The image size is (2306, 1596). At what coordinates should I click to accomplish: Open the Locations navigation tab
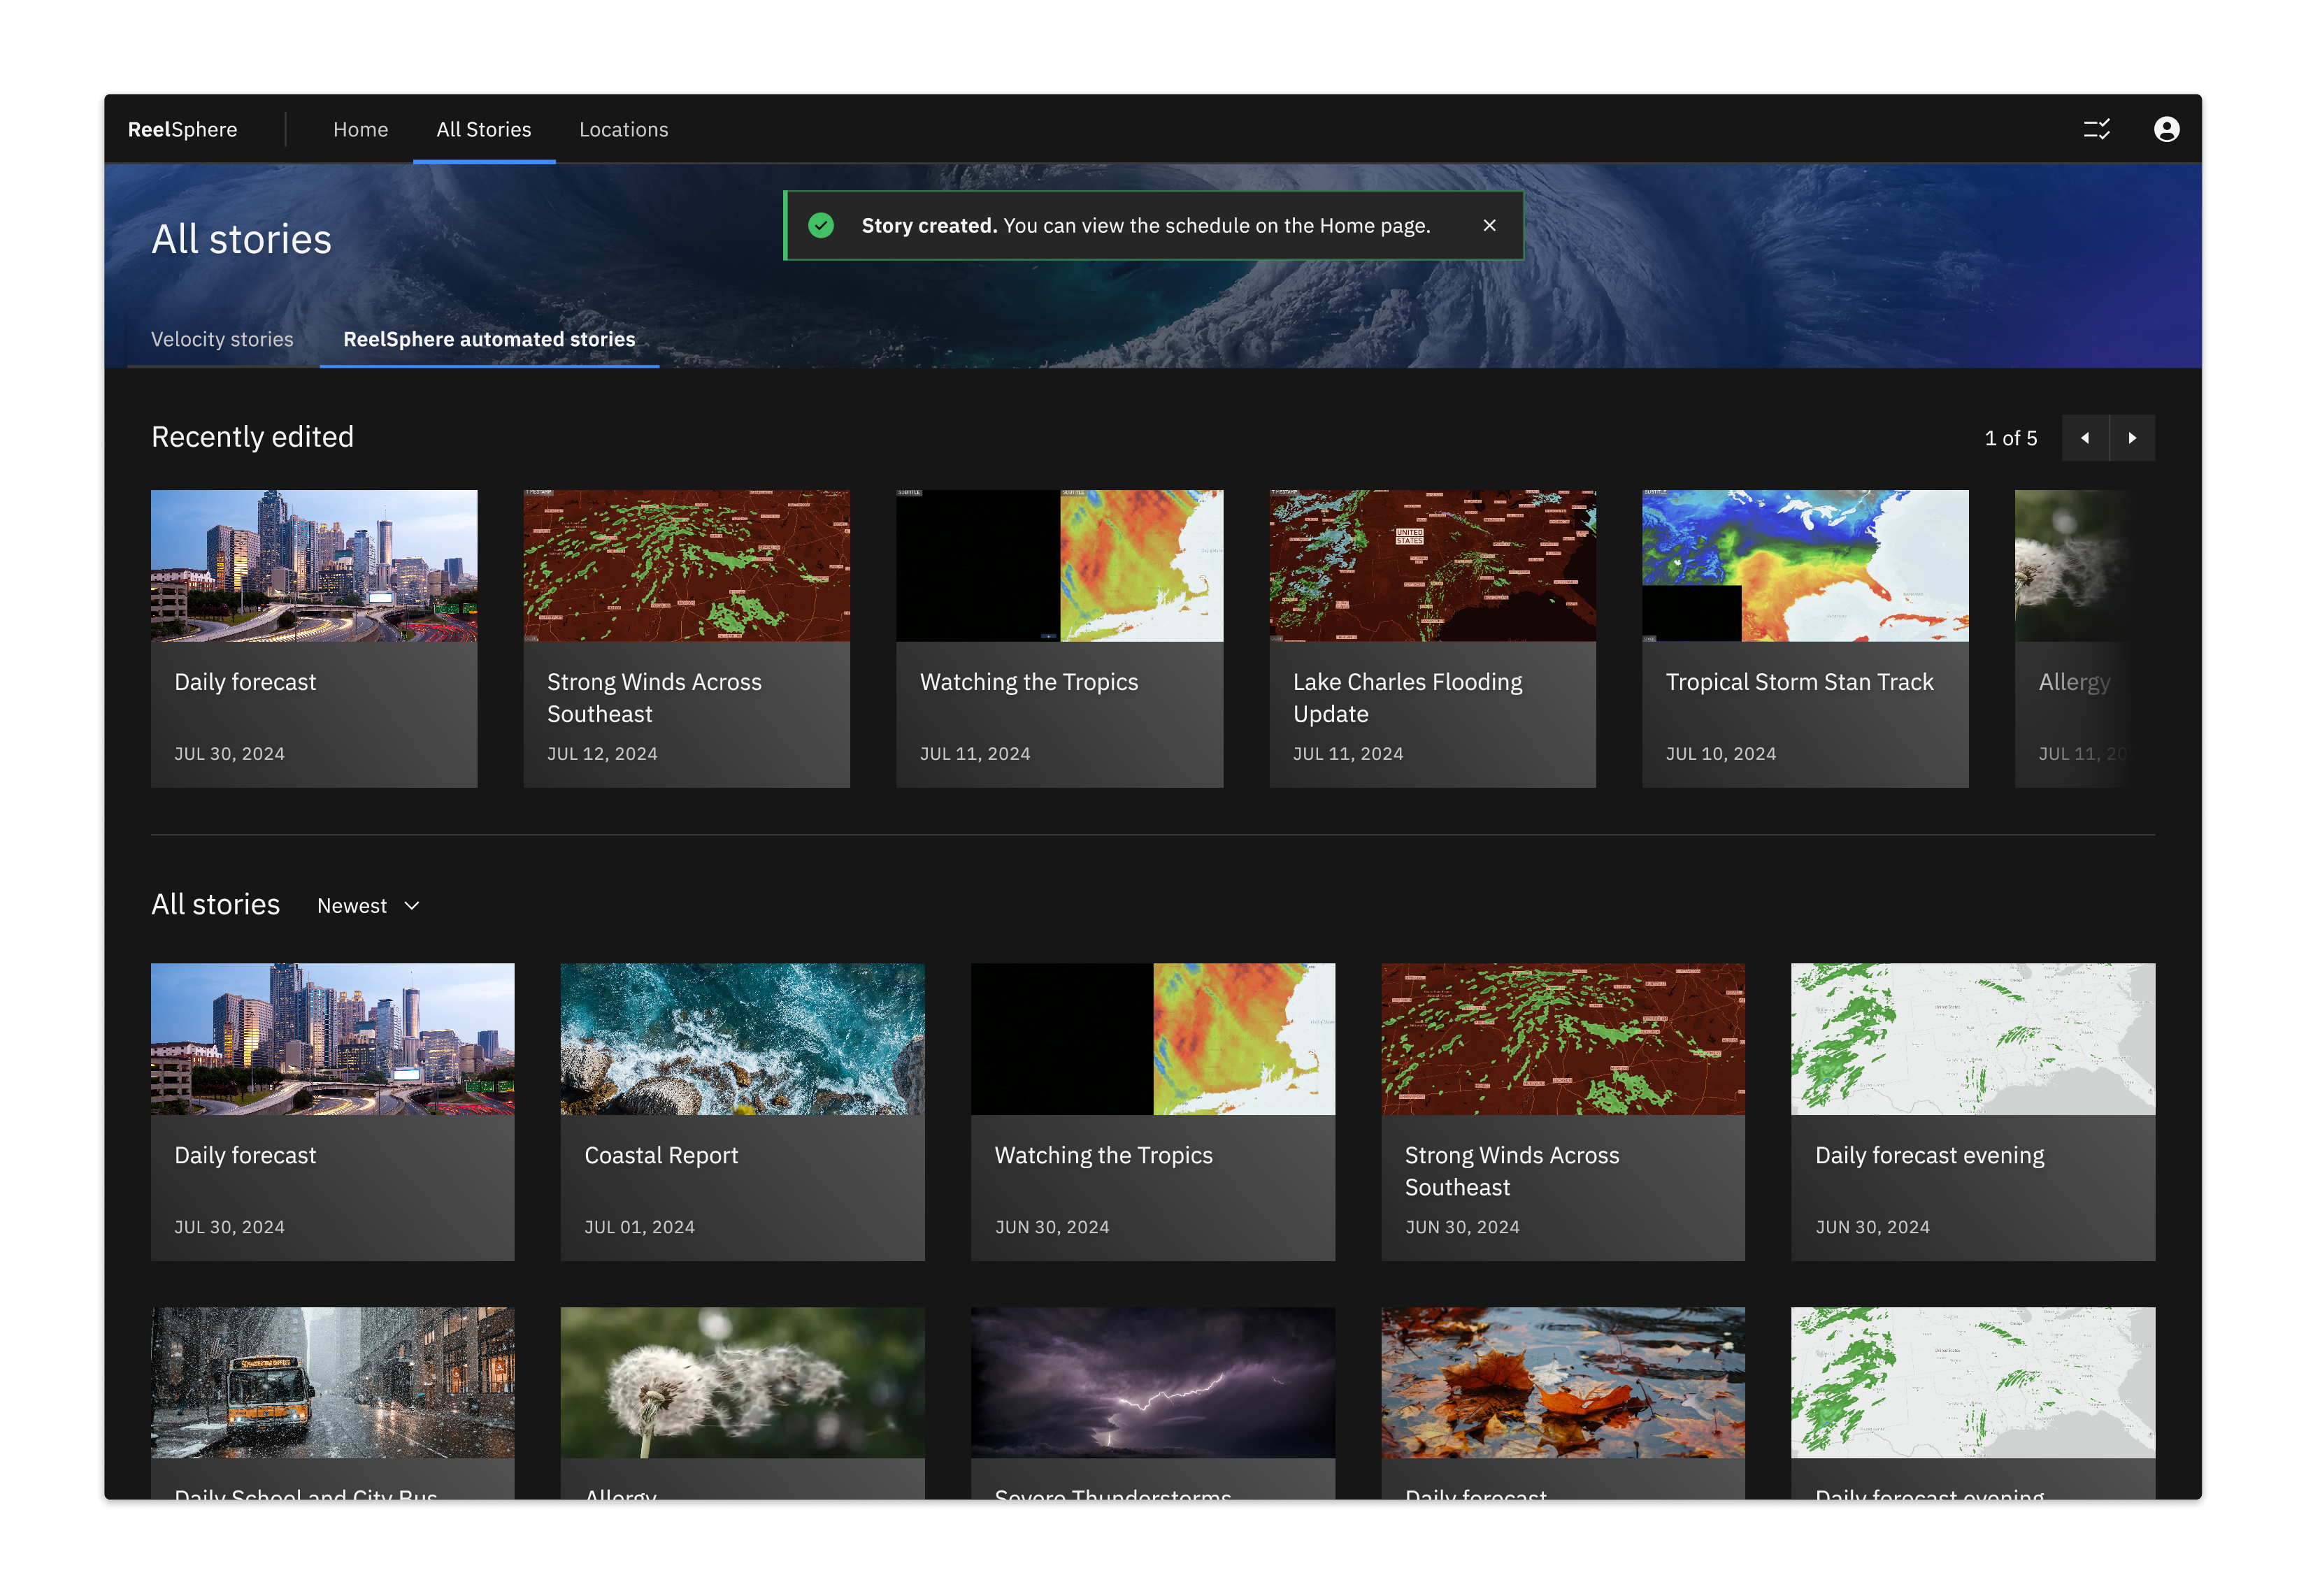pyautogui.click(x=623, y=129)
